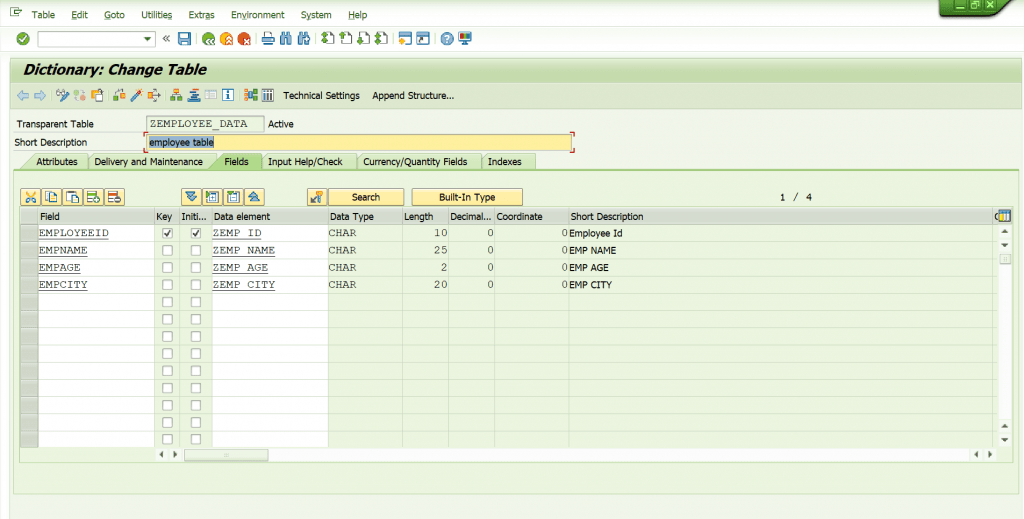Check the Key checkbox for EMPNAME

coord(168,250)
